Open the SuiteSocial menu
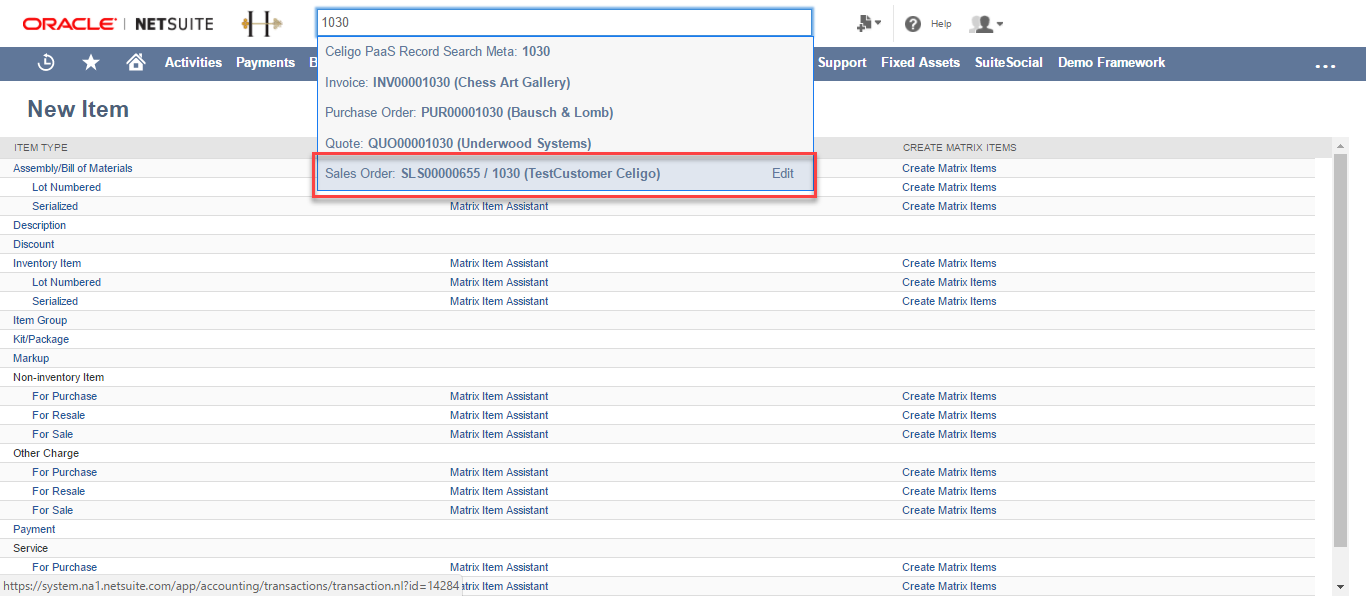 [1009, 62]
